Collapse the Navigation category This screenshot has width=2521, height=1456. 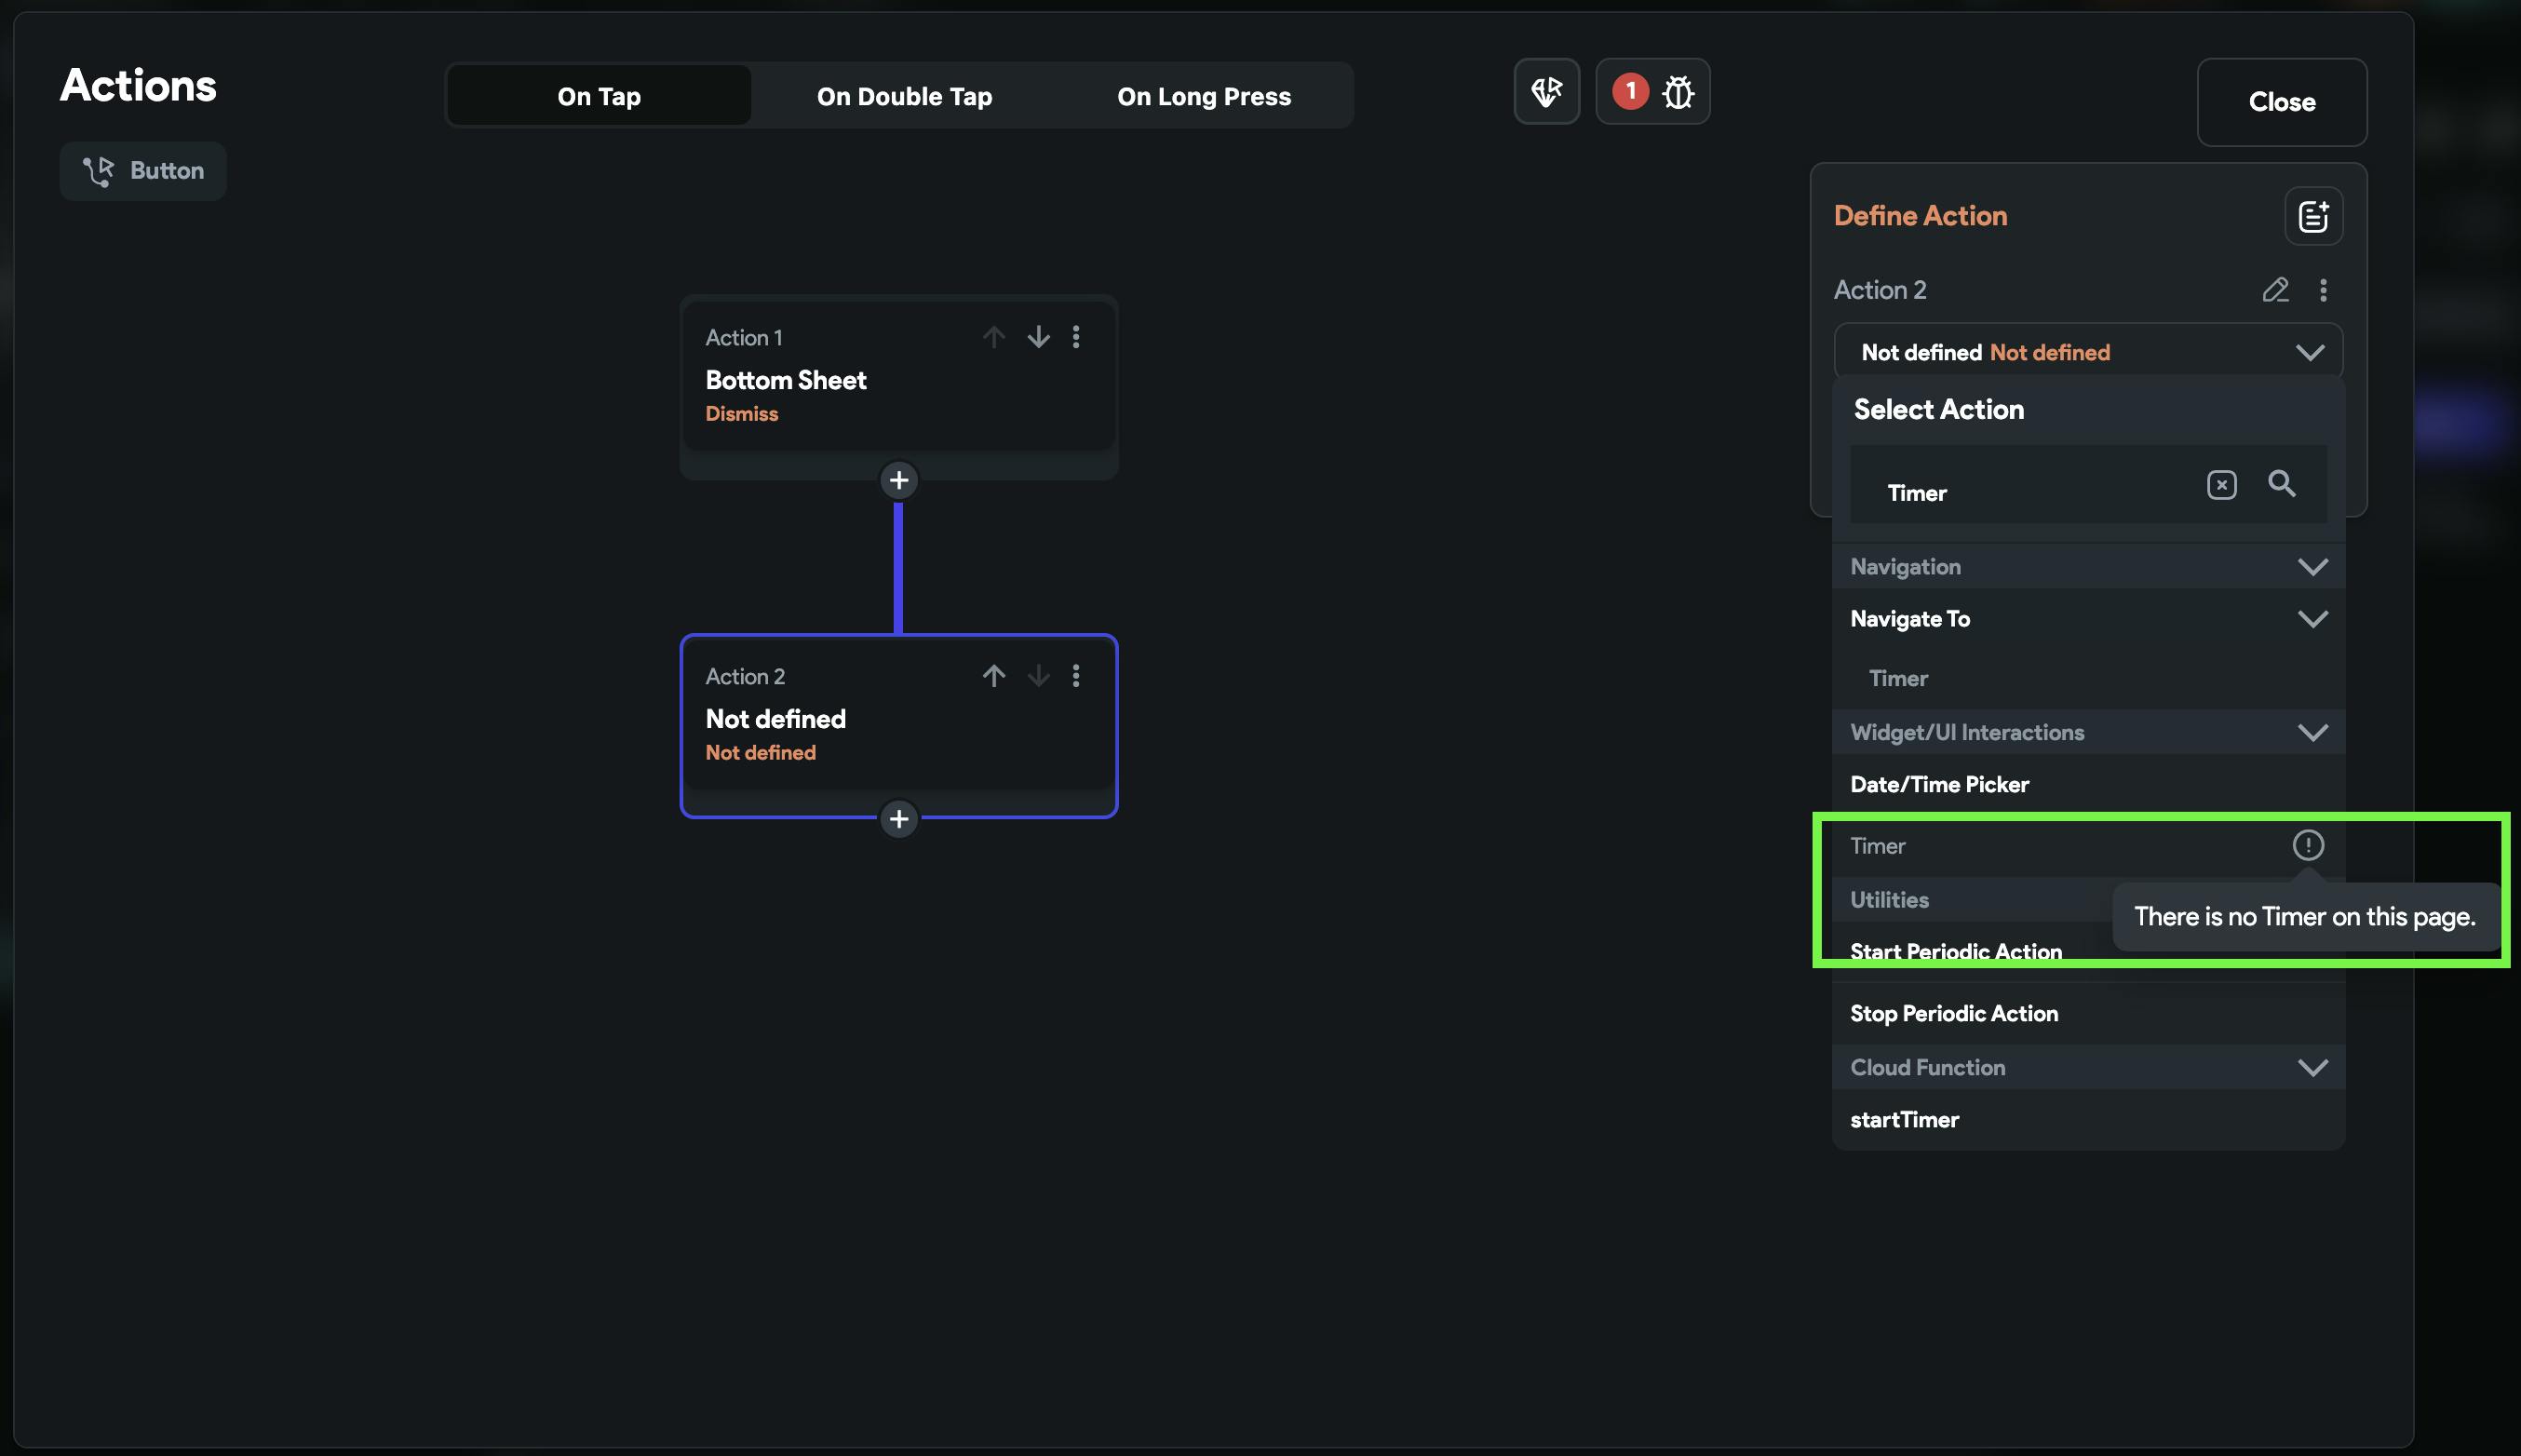pos(2312,567)
